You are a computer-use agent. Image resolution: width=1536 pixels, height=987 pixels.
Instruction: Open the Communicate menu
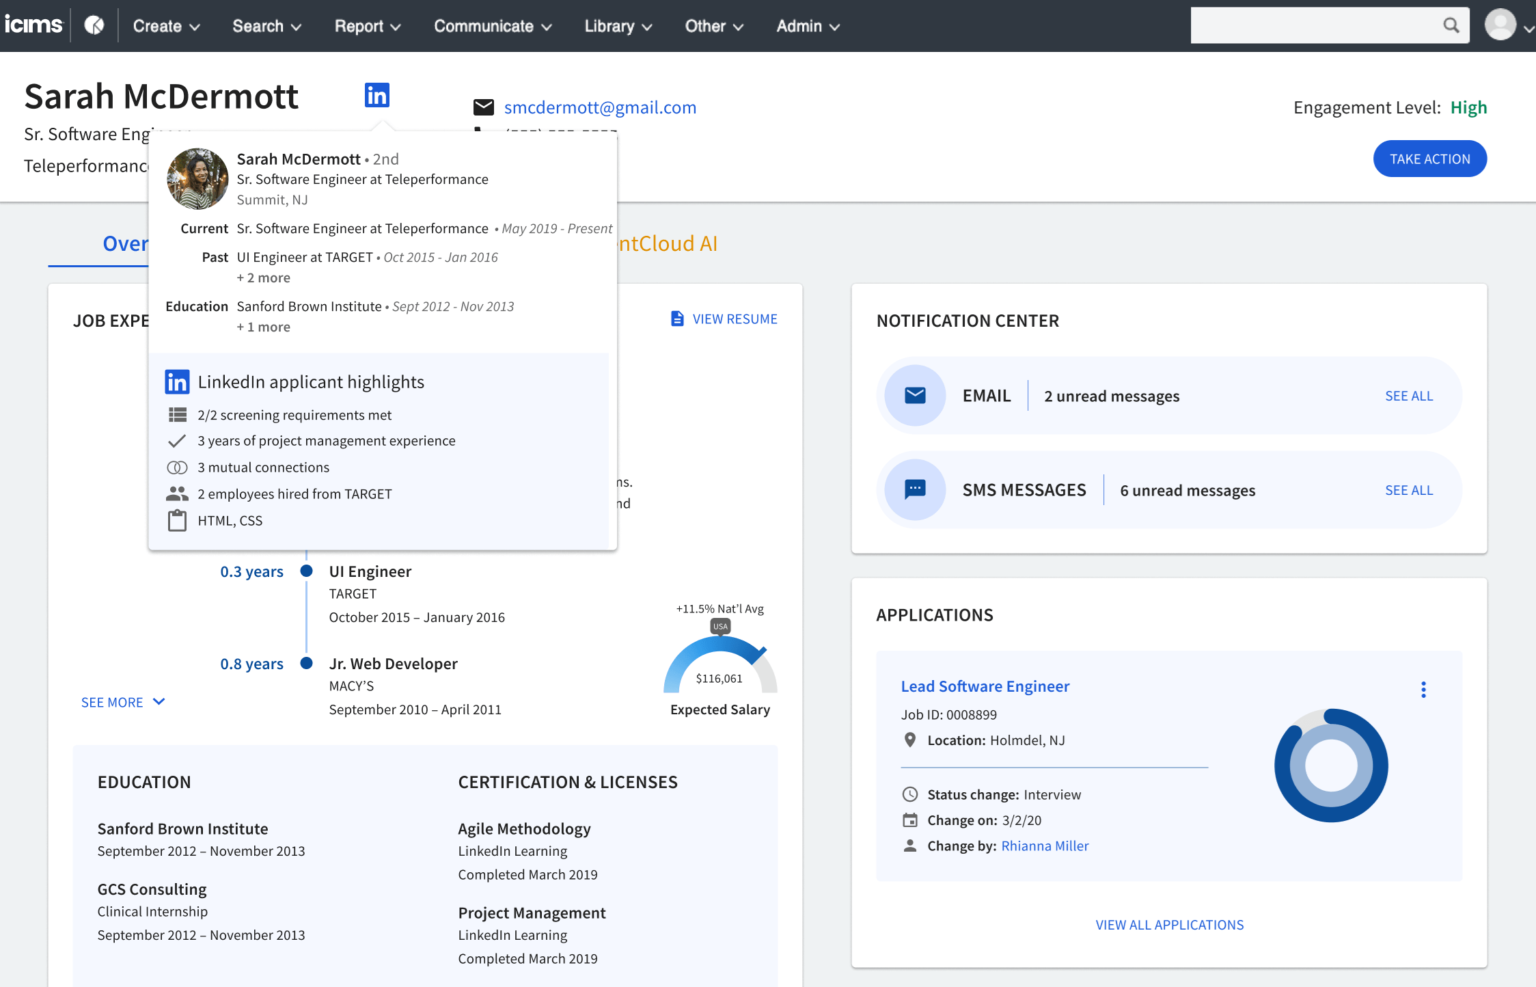point(492,26)
